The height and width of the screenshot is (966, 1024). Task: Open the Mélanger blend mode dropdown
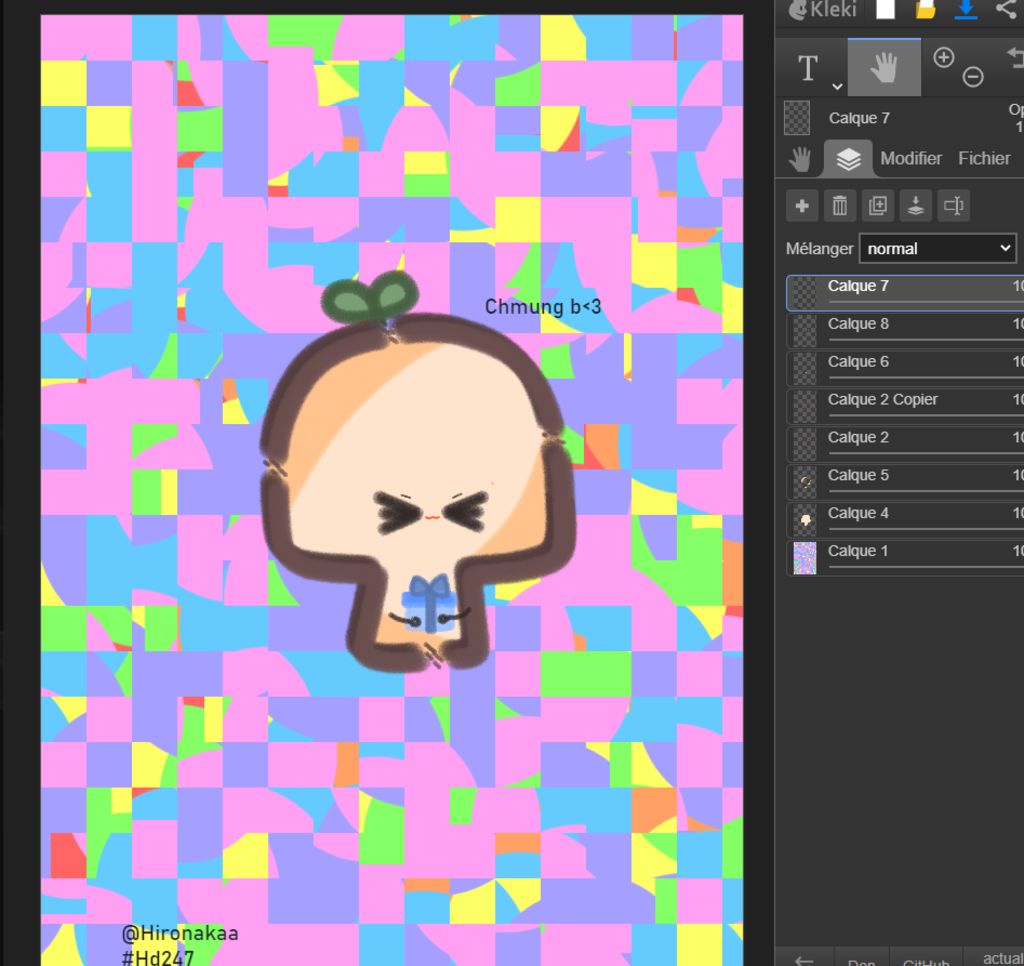click(x=937, y=248)
